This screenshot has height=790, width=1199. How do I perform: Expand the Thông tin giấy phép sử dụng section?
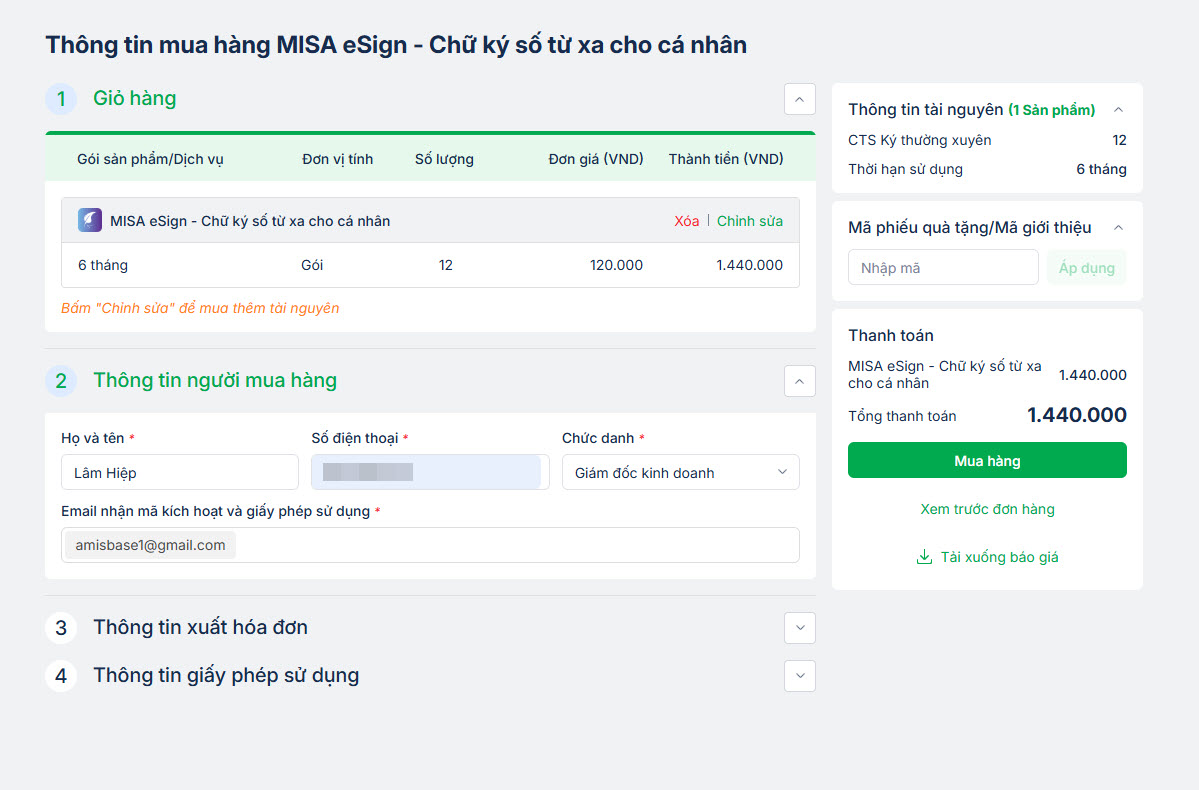point(799,676)
